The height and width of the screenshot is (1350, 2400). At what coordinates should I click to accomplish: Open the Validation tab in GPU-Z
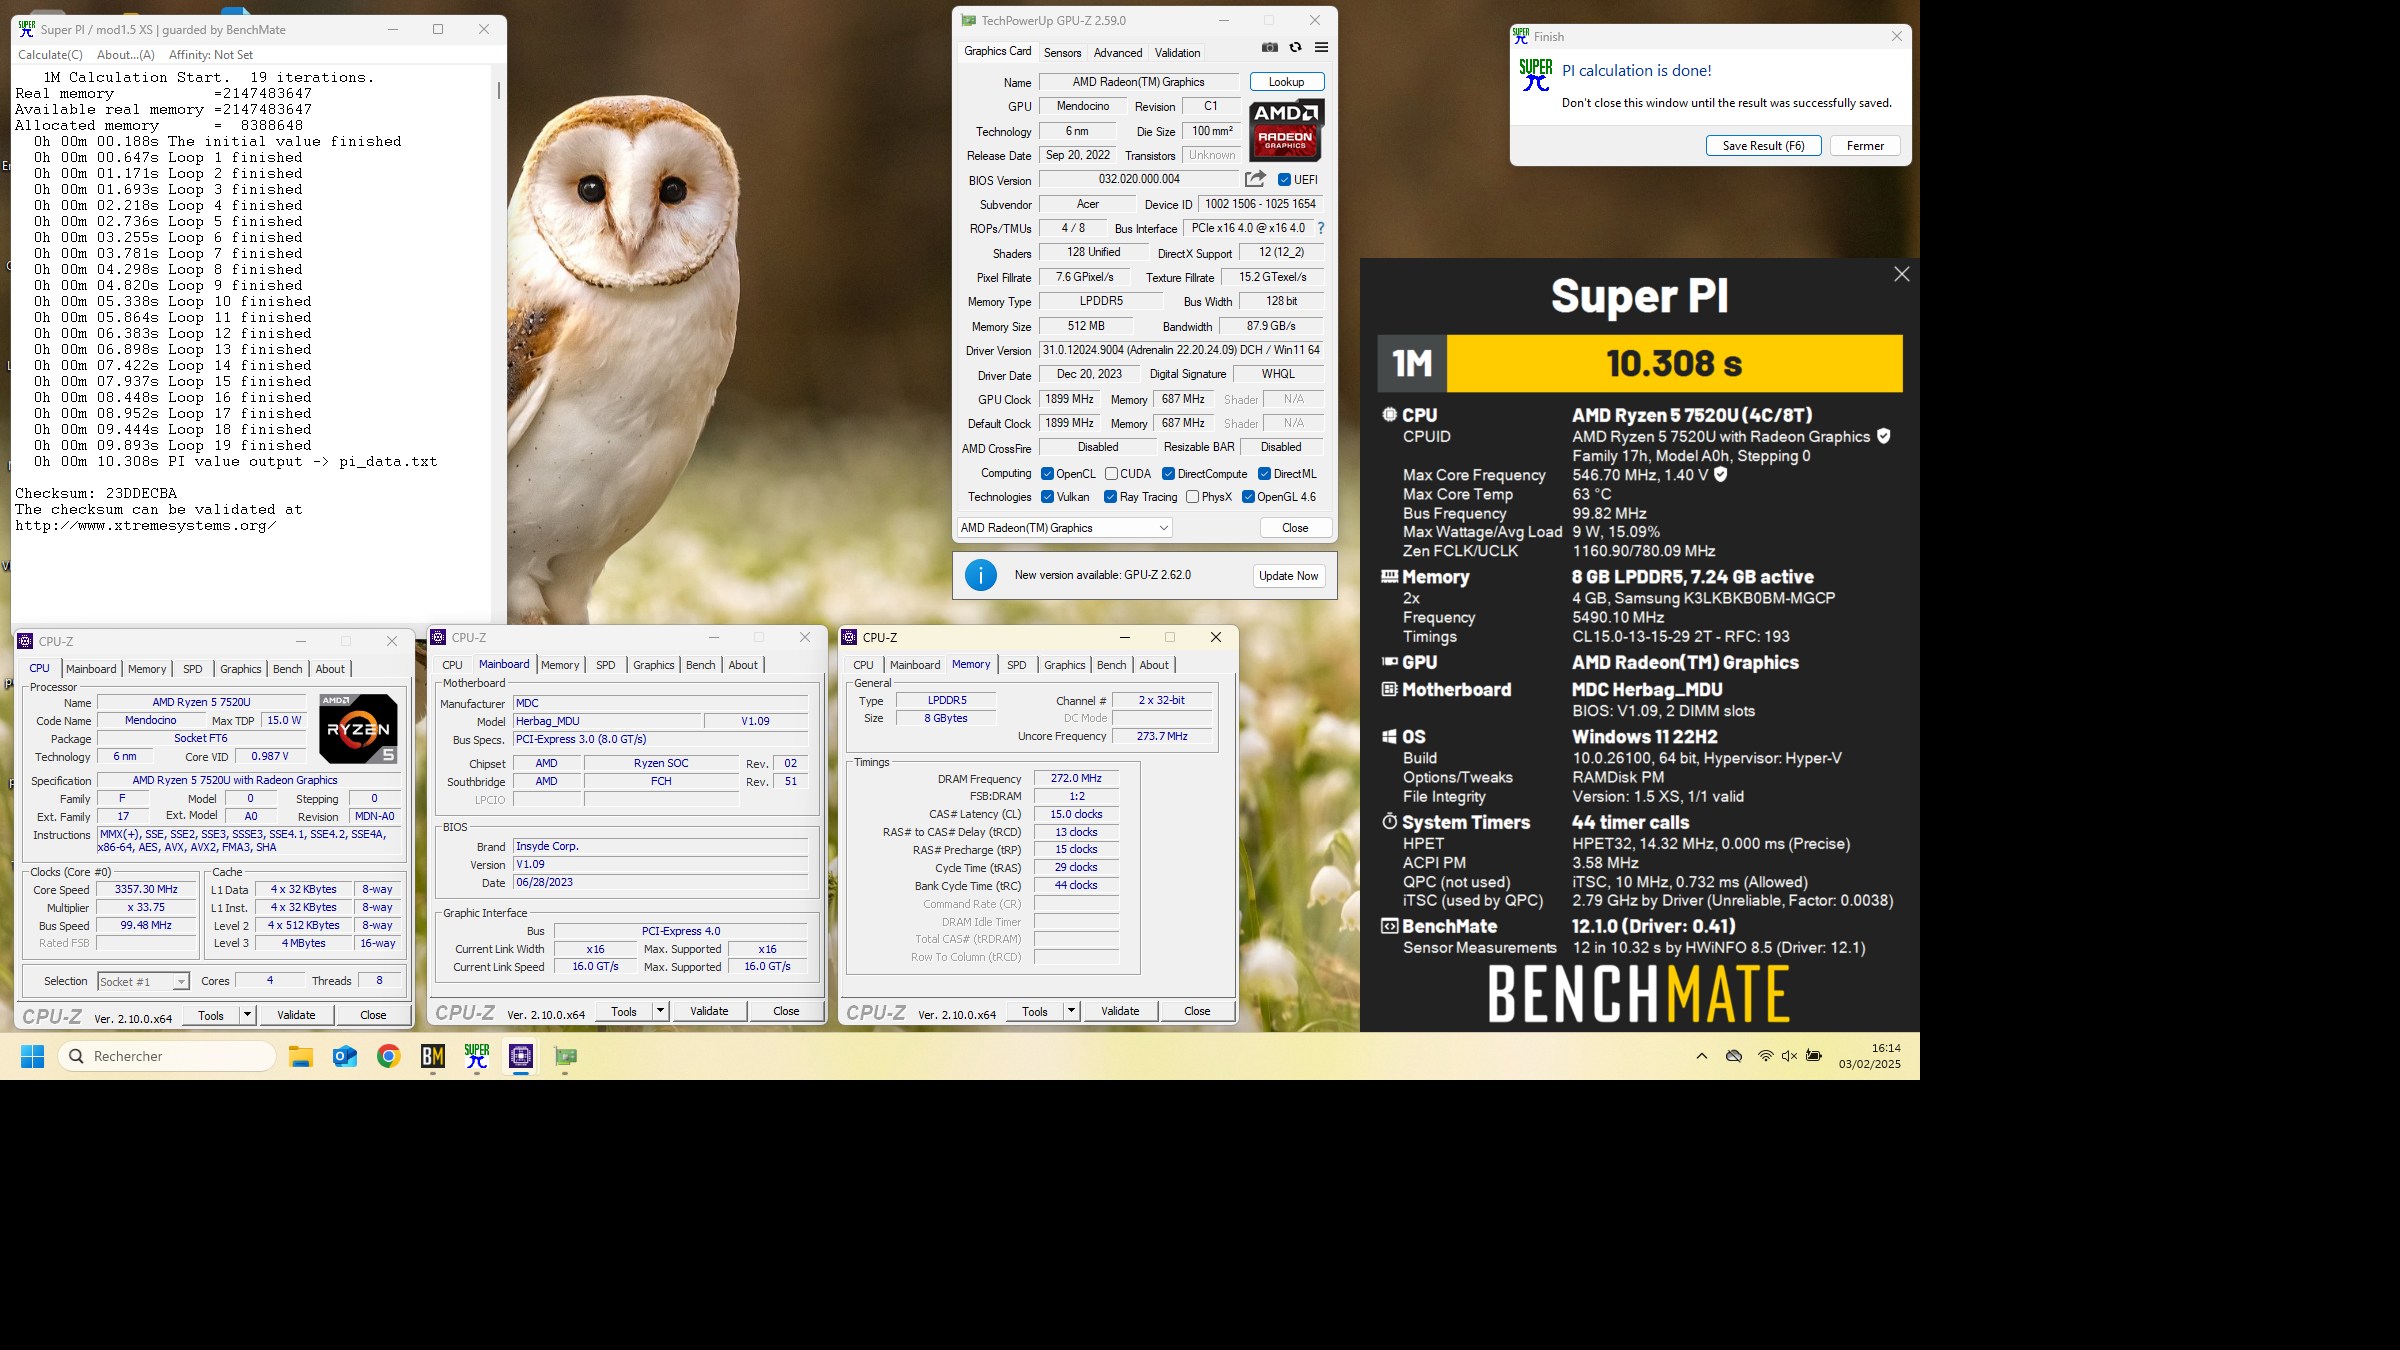click(1177, 53)
